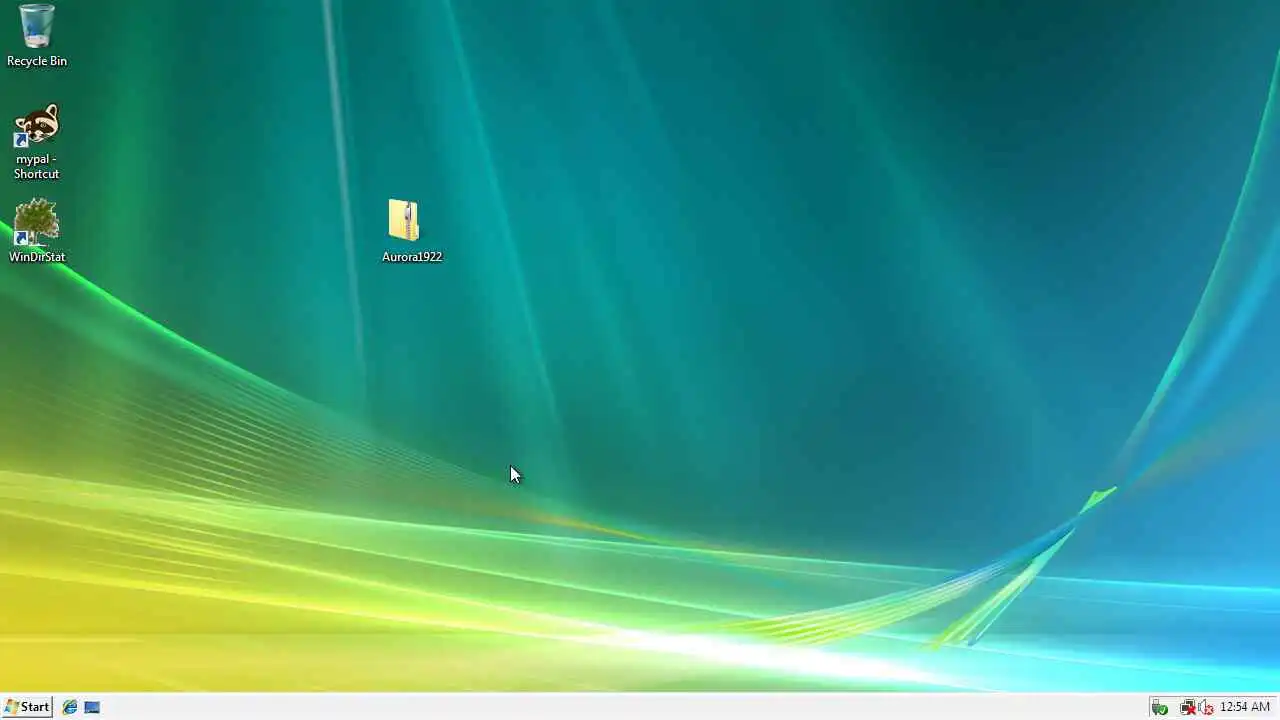Click the Safely Remove Hardware tray icon

1159,707
